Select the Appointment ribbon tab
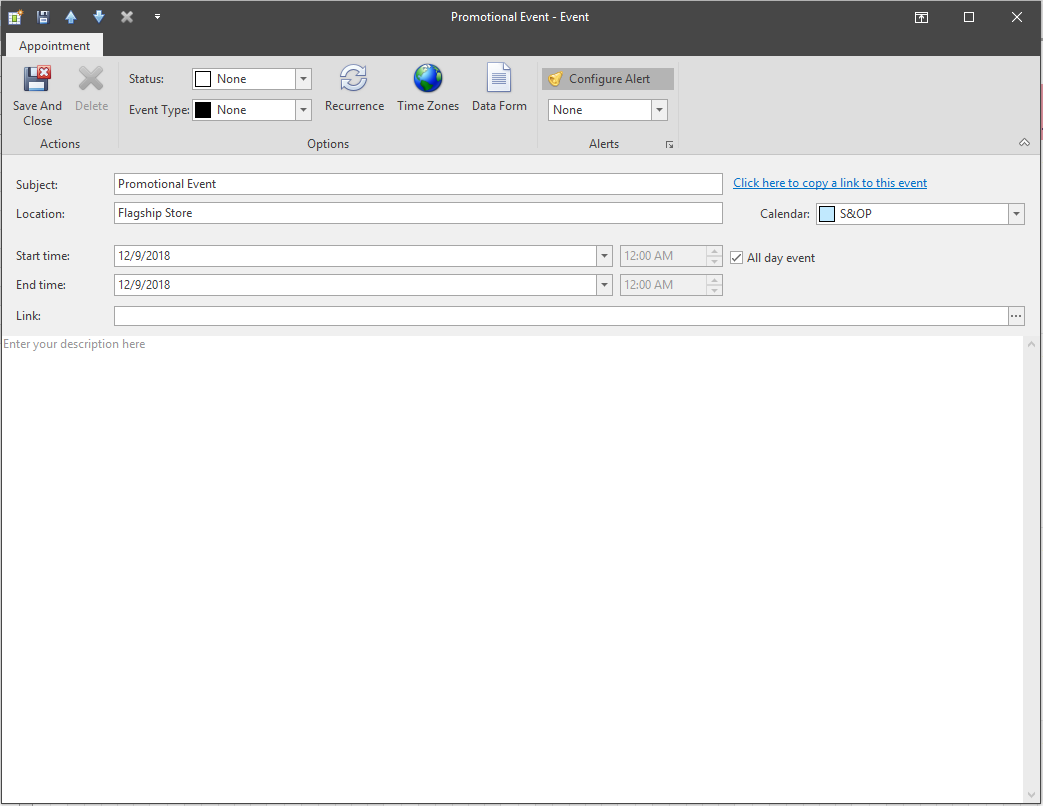The height and width of the screenshot is (806, 1043). click(x=54, y=45)
